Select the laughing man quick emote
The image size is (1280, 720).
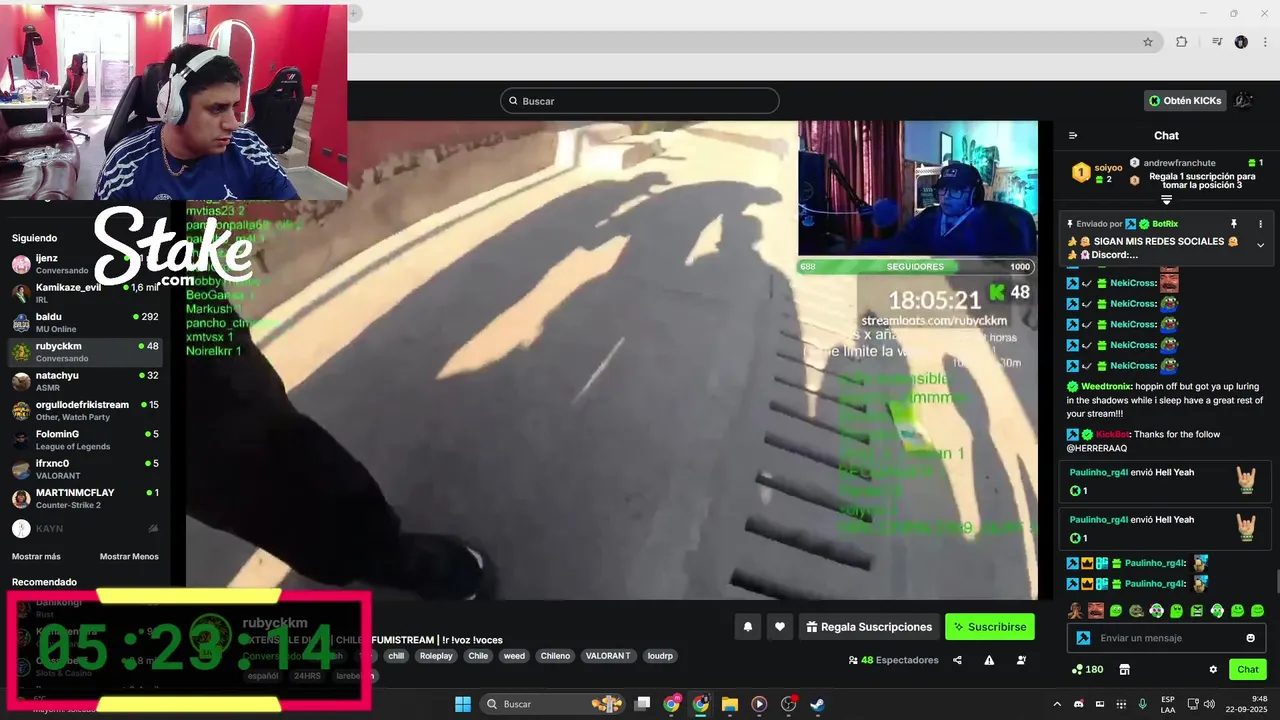click(1096, 610)
